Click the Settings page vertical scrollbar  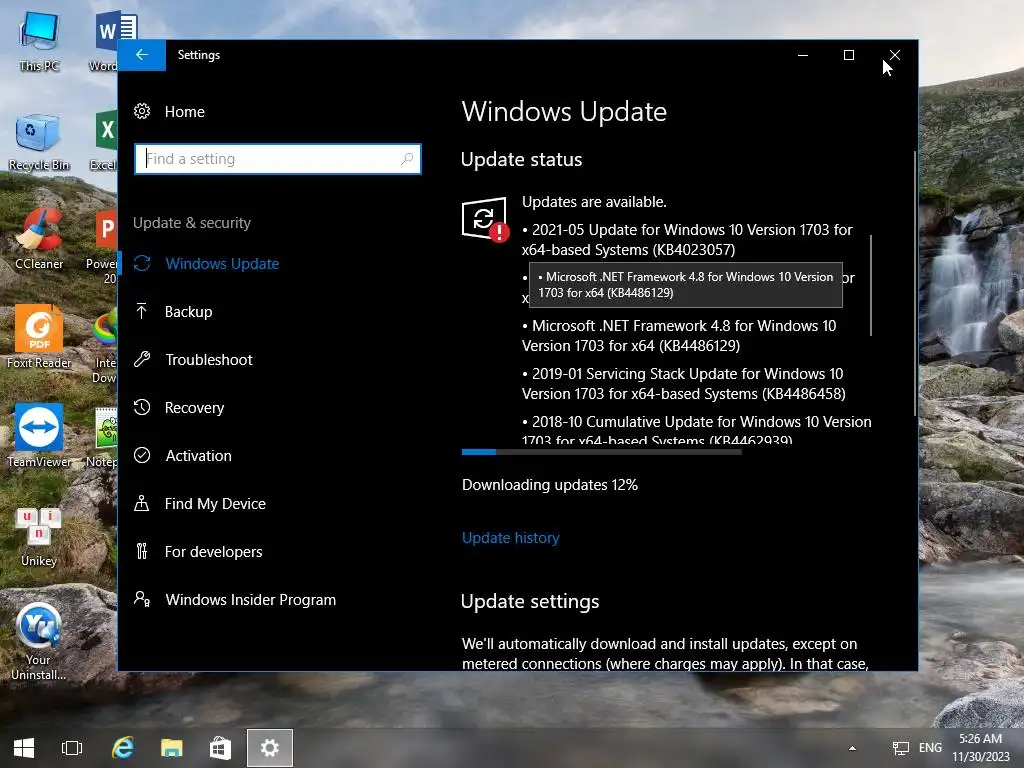914,283
